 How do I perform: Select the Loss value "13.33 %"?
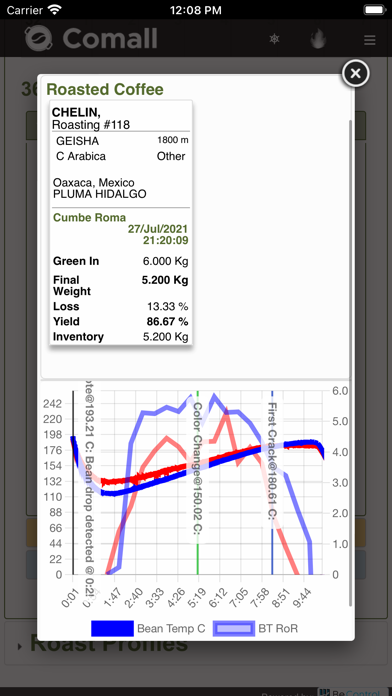pos(168,307)
